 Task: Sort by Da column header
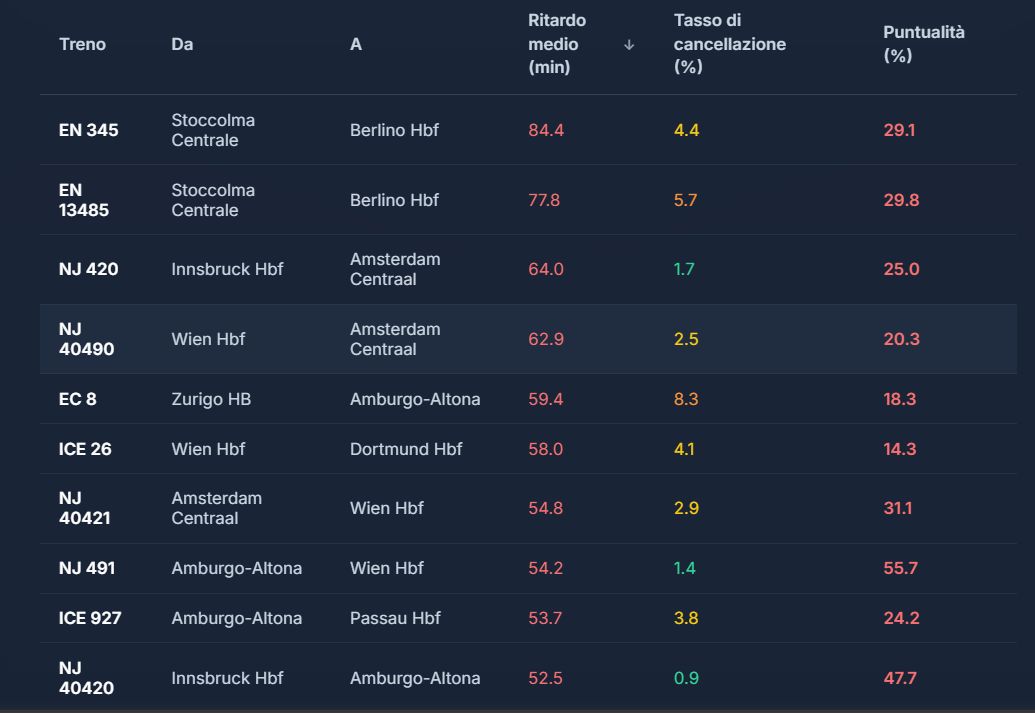pos(182,44)
